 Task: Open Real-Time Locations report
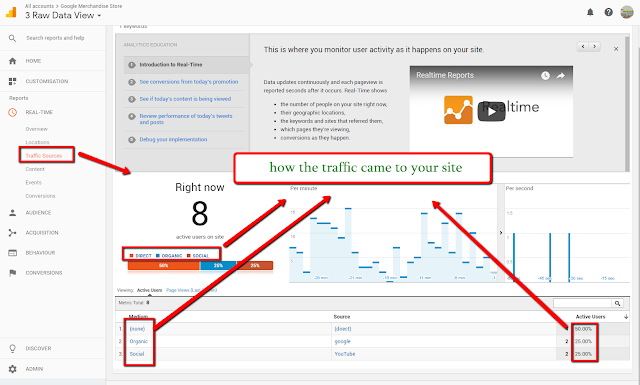(38, 142)
